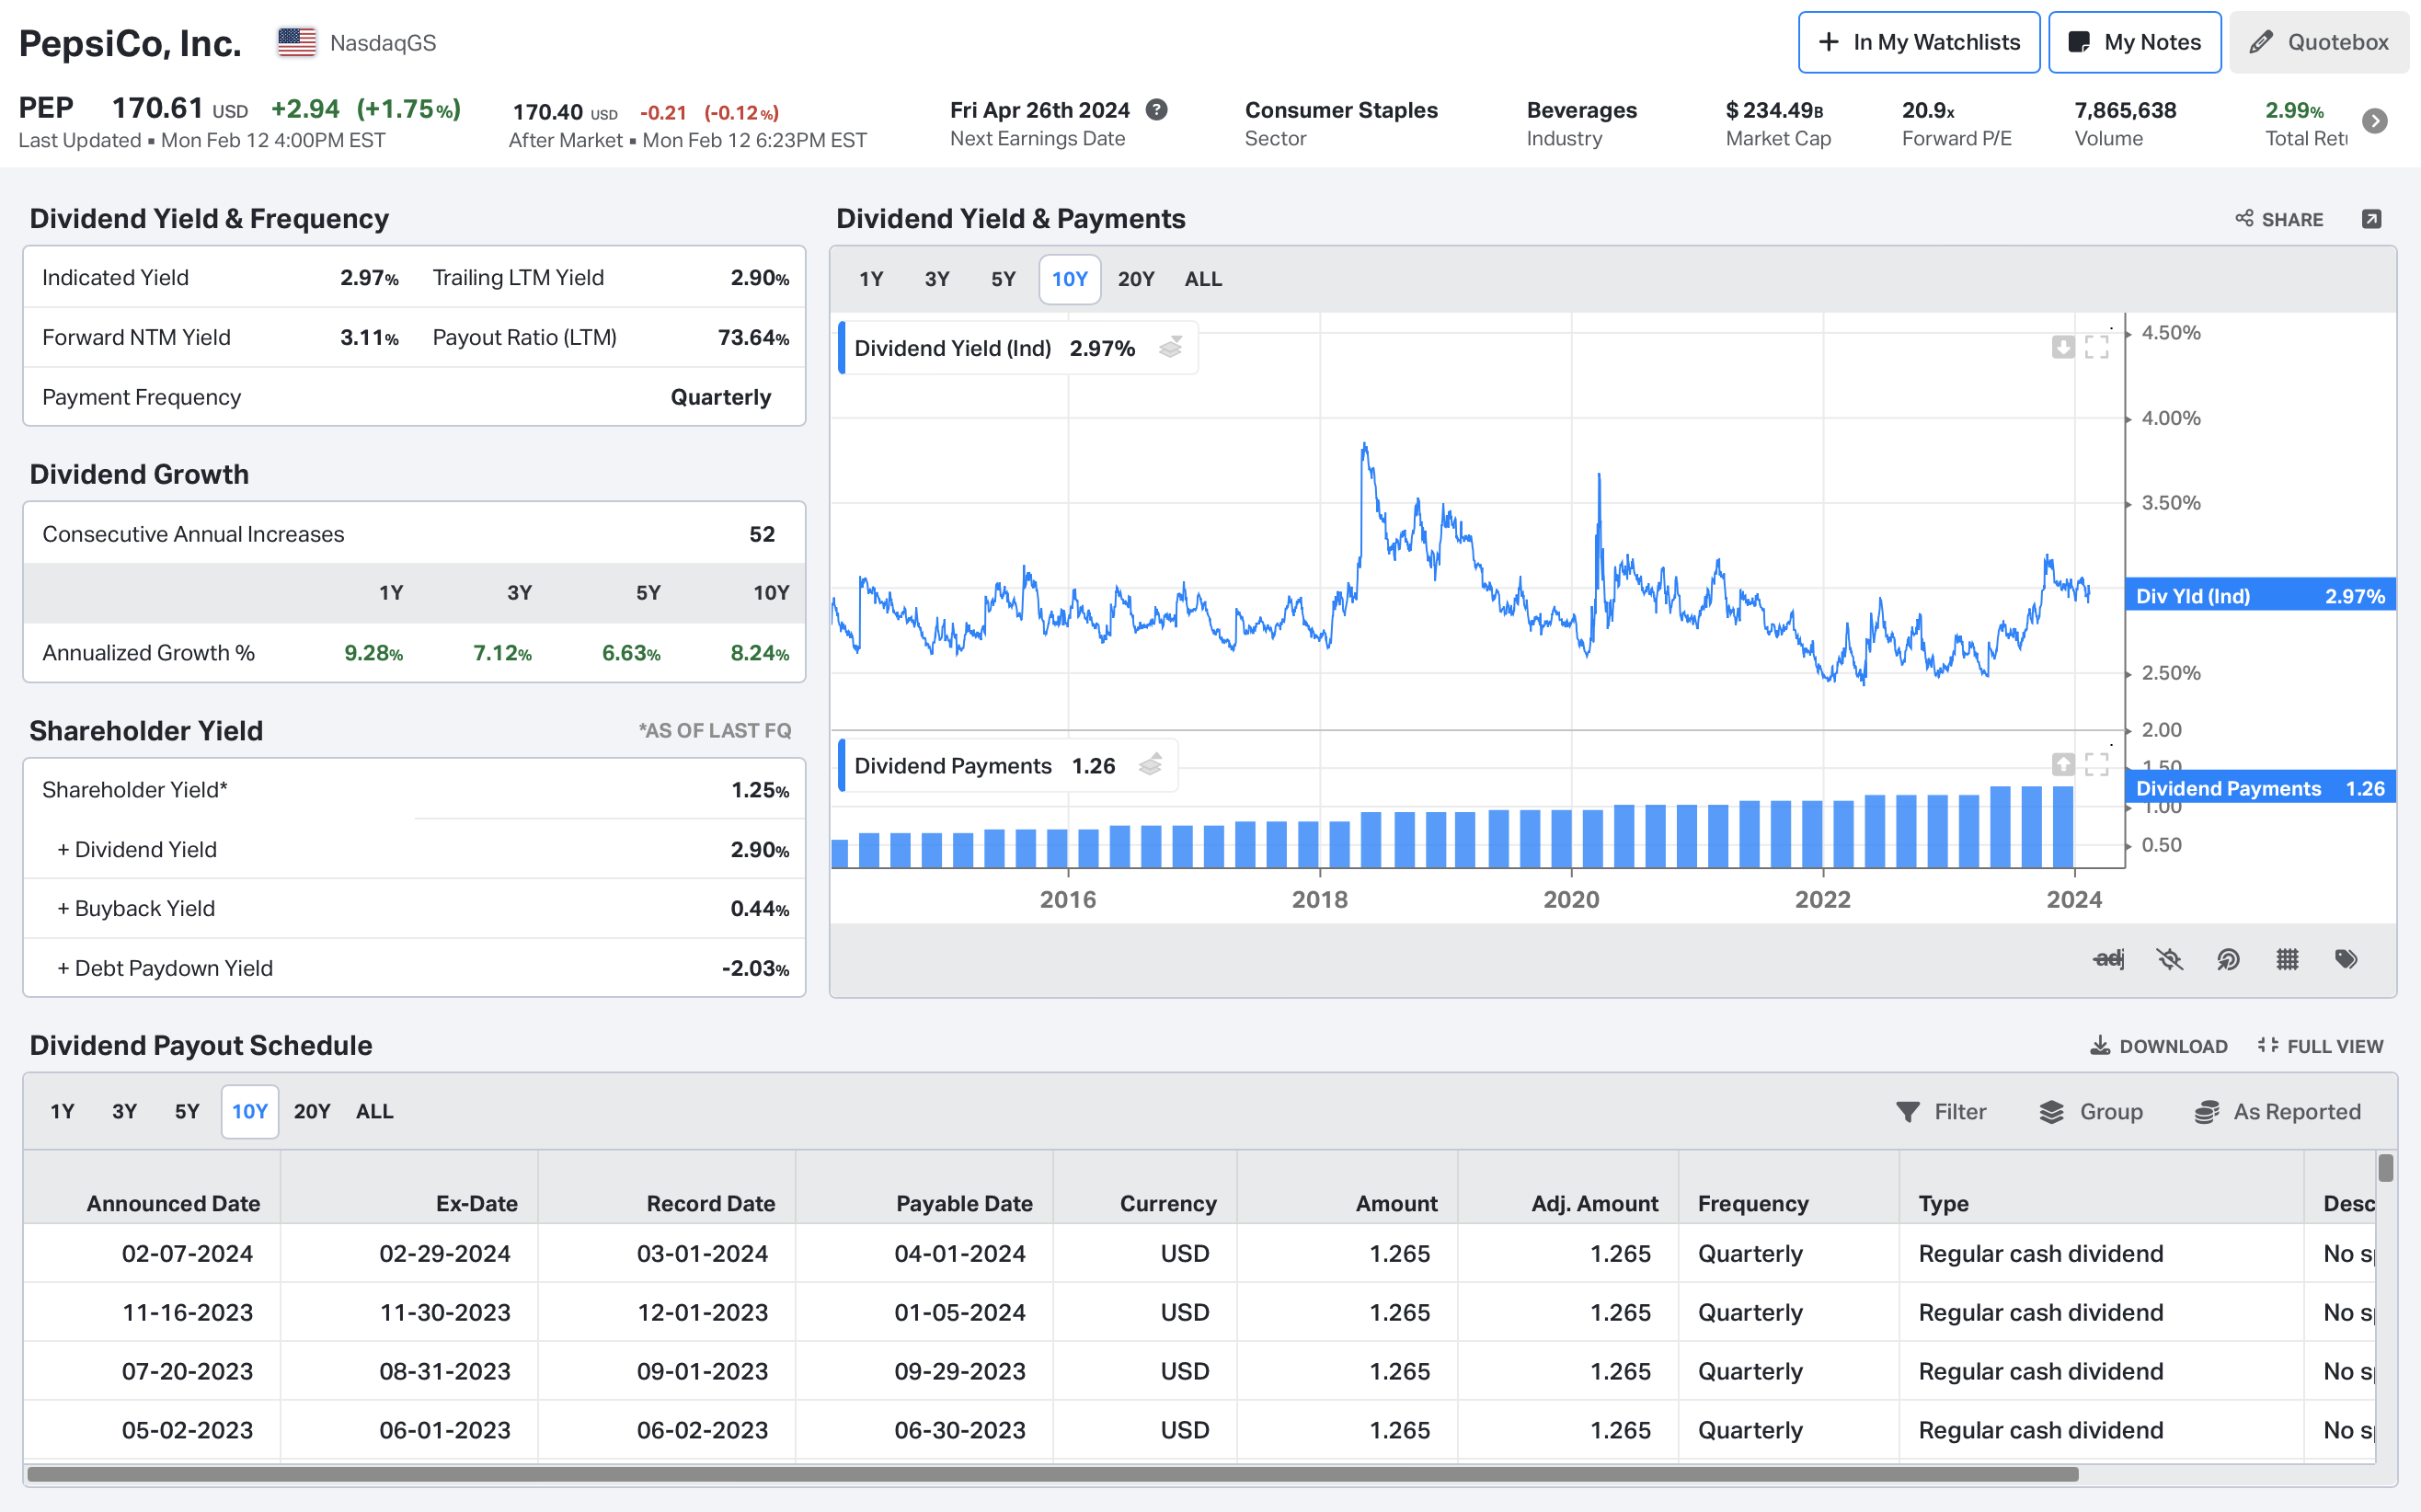Click the Dividend Yield (Ind) legend label
The width and height of the screenshot is (2421, 1512).
(952, 347)
